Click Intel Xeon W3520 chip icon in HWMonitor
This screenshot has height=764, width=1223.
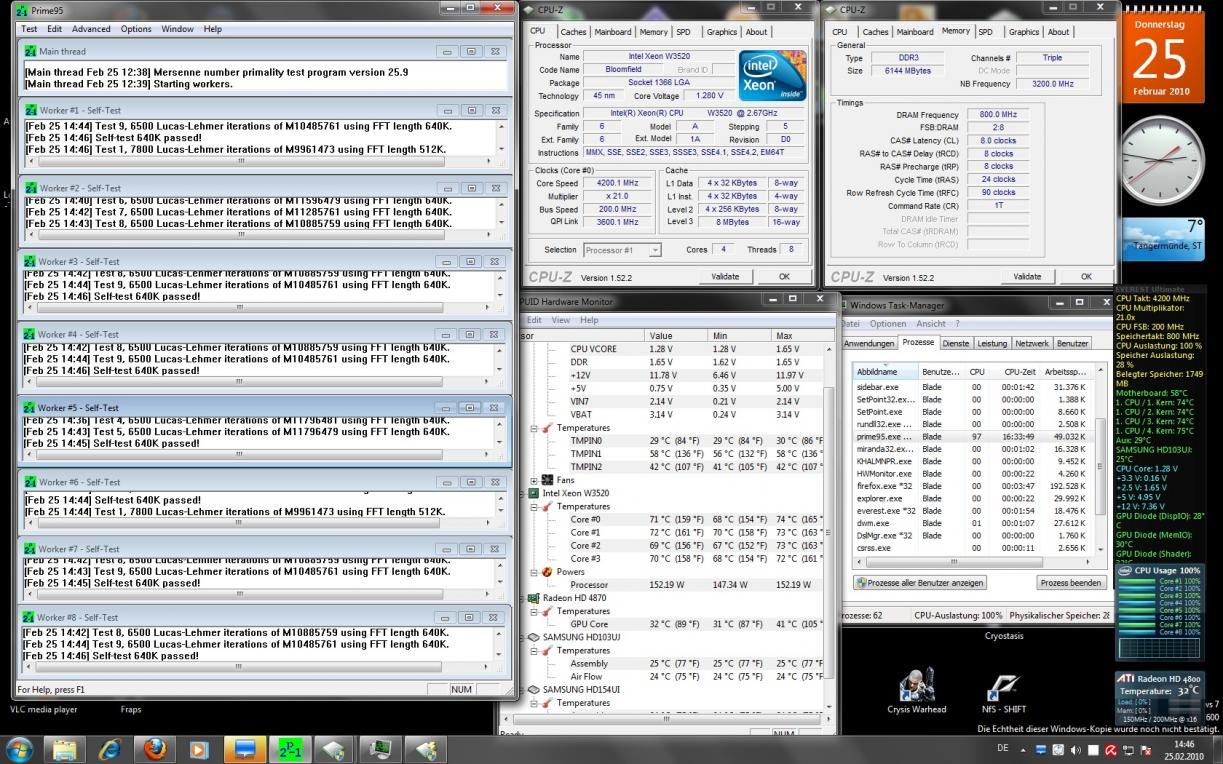pos(533,493)
